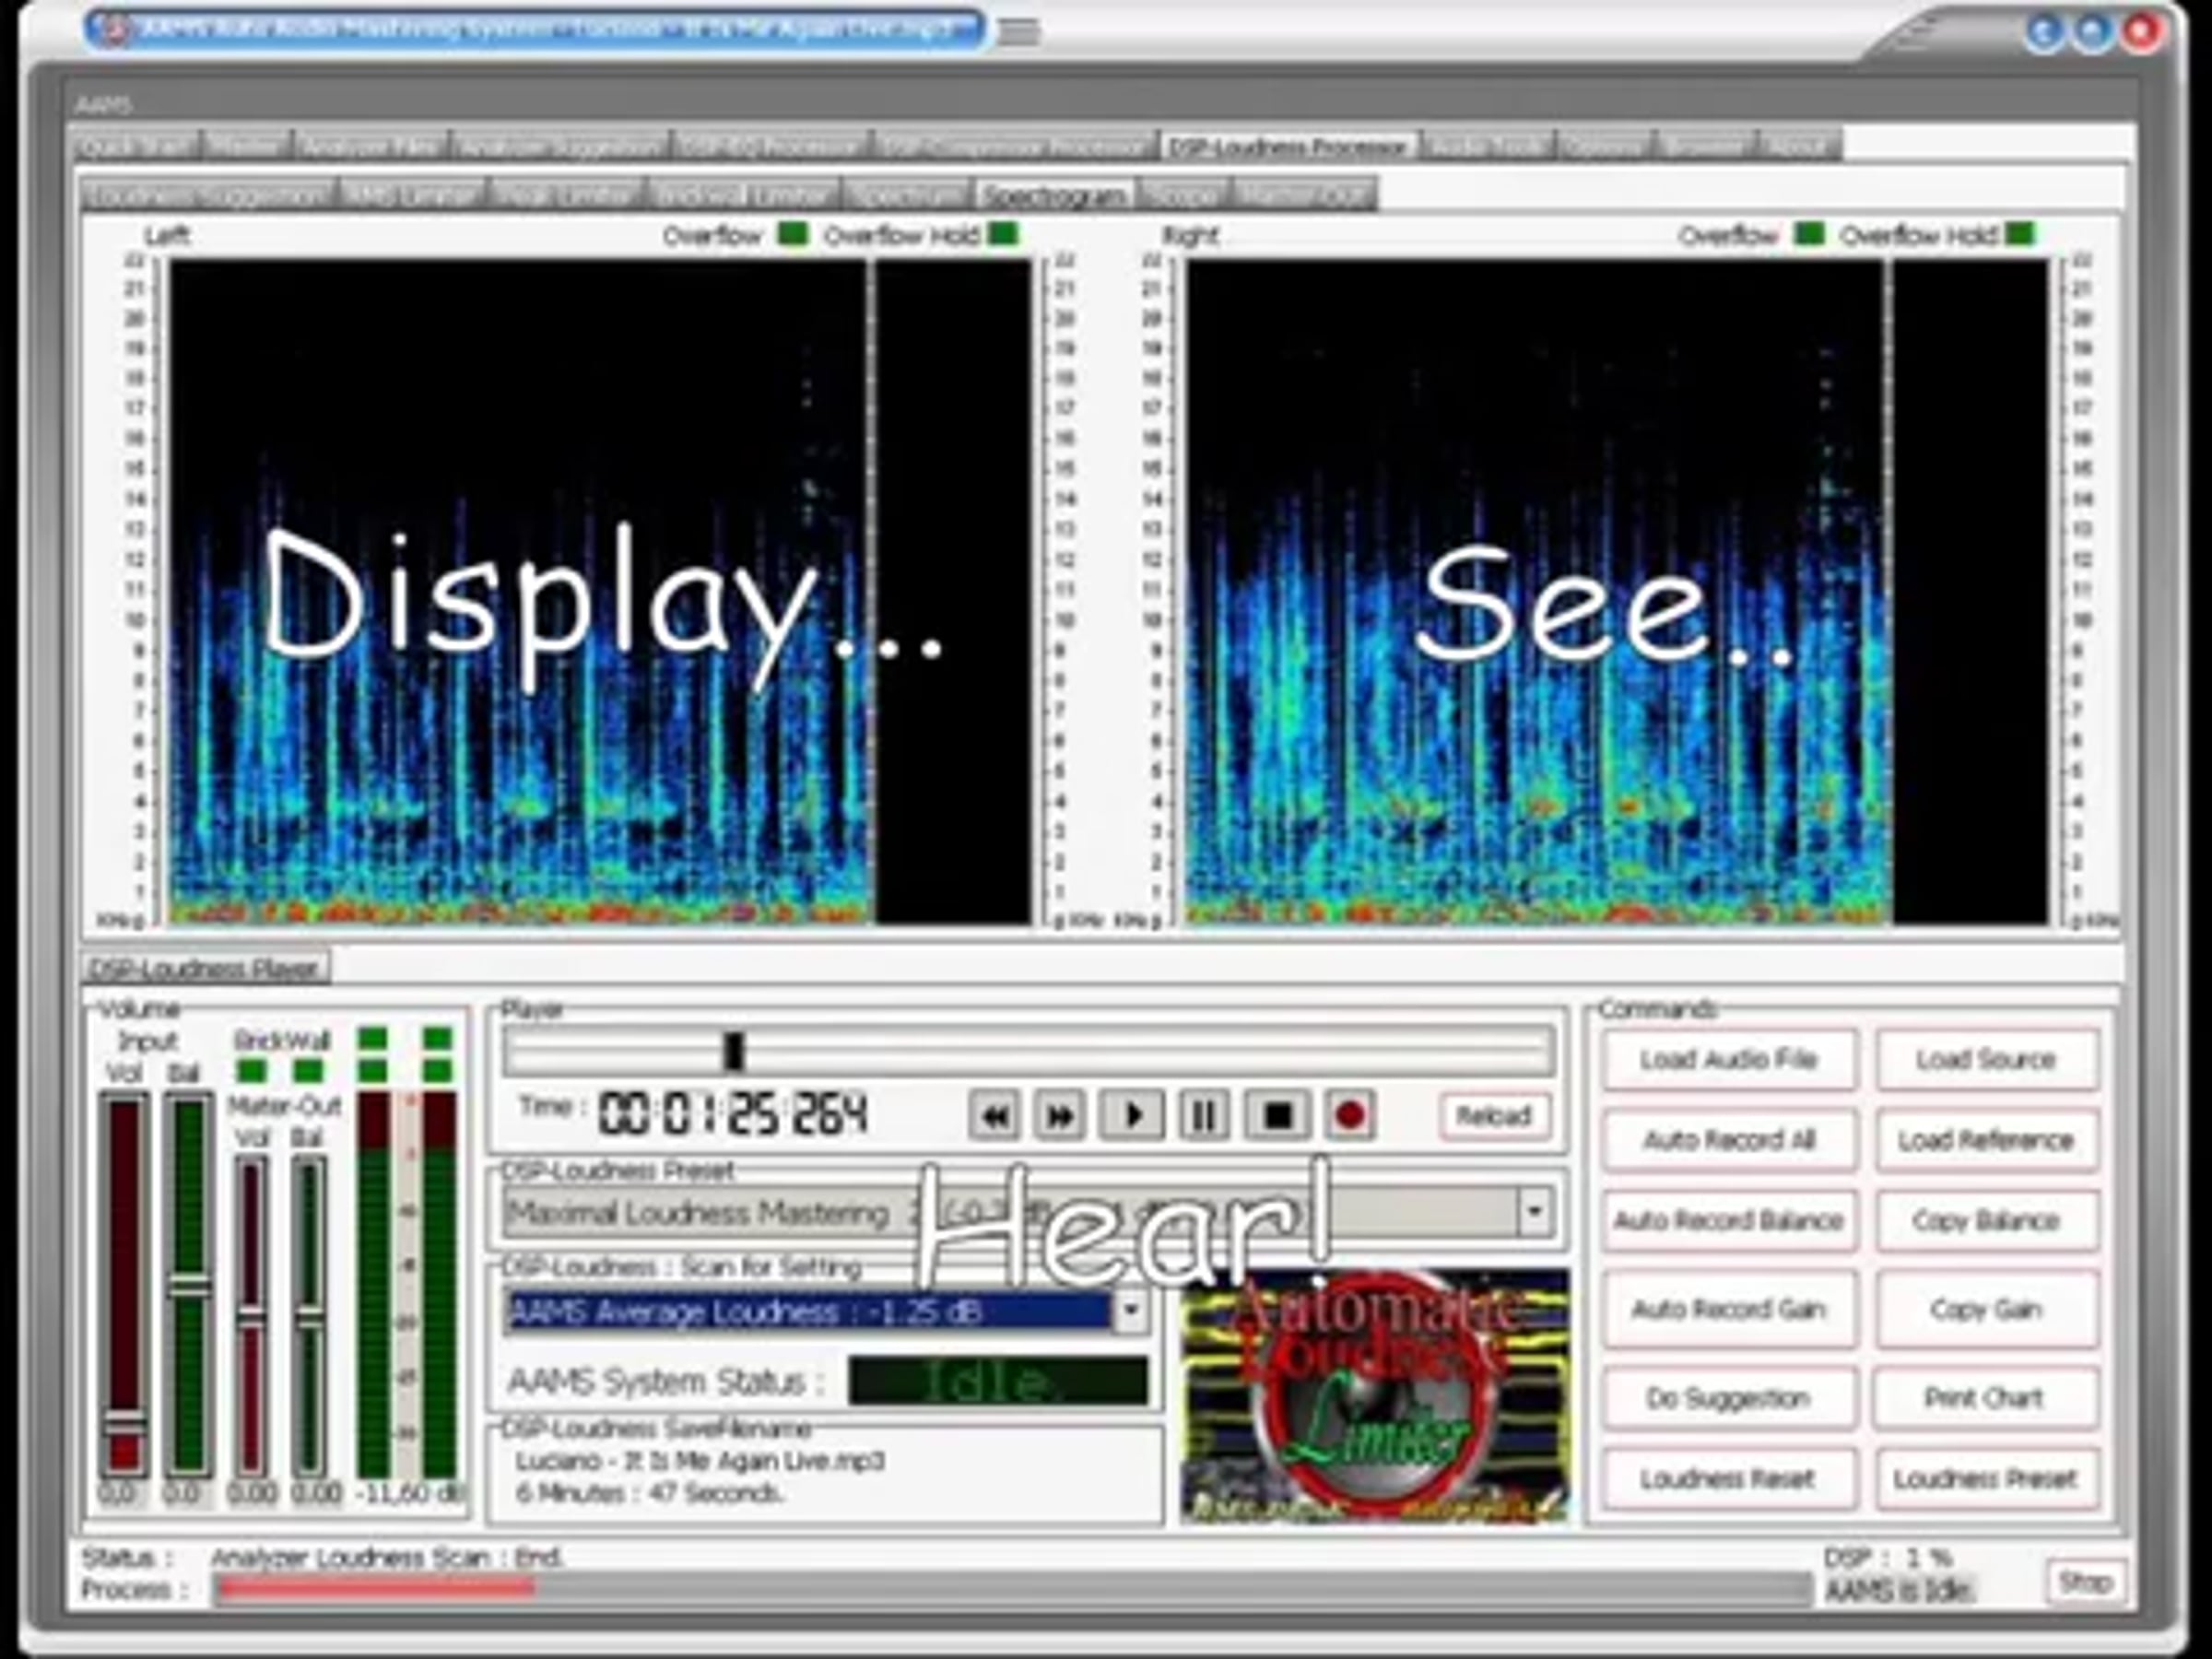Hit the stop square button

point(1277,1114)
